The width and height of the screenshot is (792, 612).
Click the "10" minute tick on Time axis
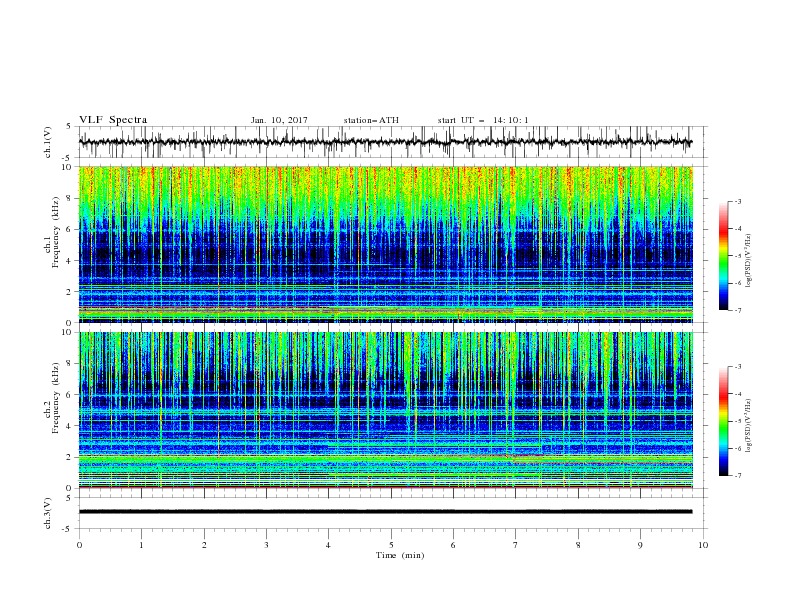click(703, 545)
